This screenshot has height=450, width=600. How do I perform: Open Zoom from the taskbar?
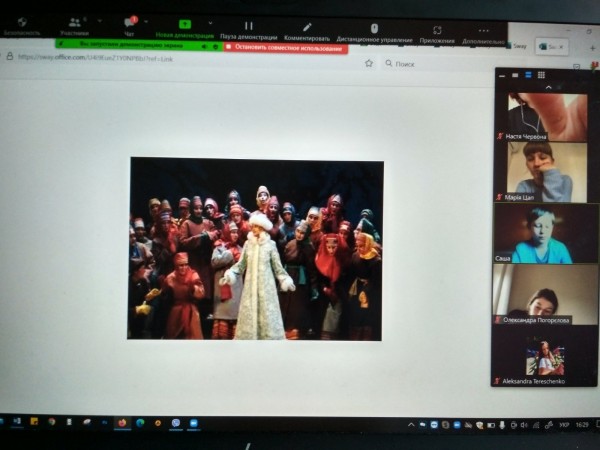coord(194,423)
